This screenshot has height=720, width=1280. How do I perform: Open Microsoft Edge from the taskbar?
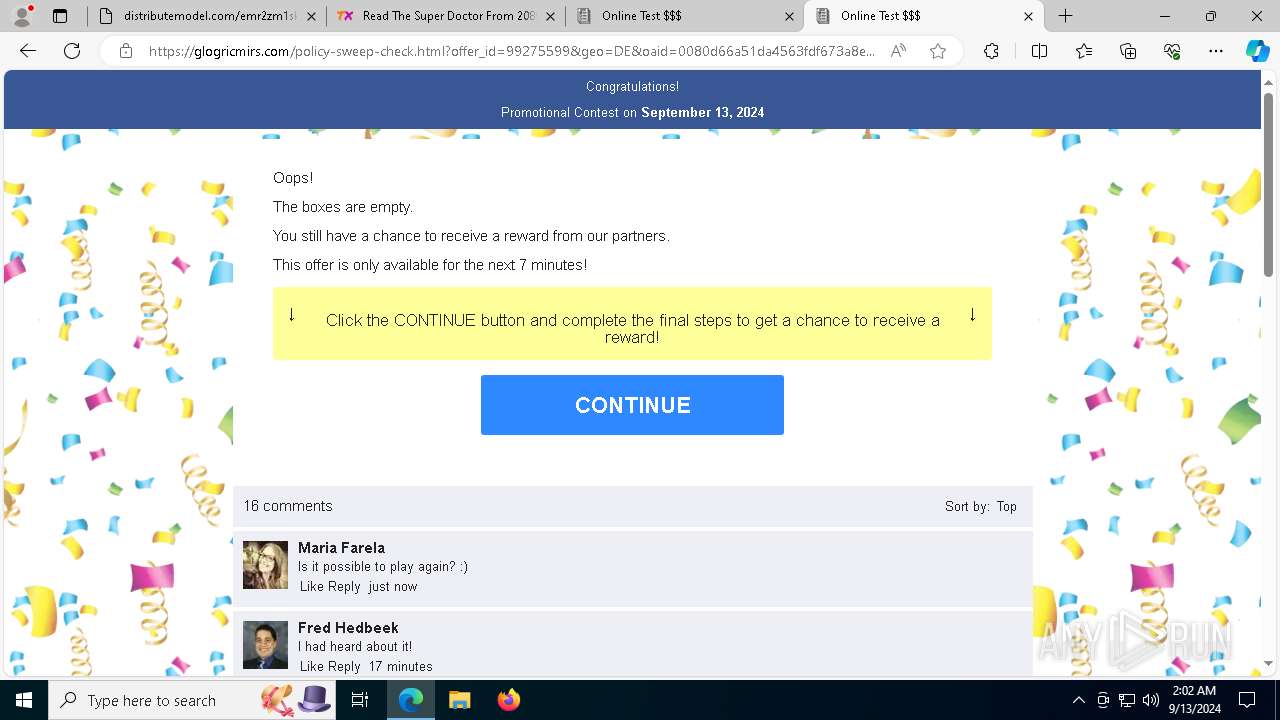pos(411,700)
